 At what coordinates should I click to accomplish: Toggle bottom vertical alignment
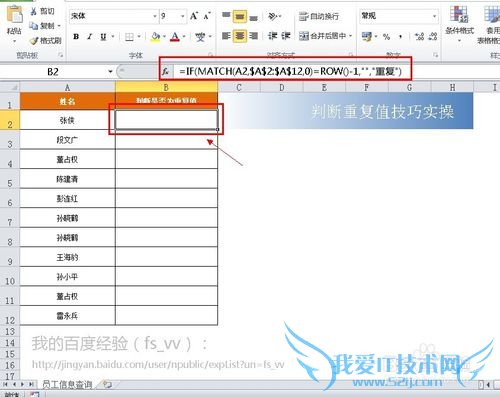pos(253,17)
